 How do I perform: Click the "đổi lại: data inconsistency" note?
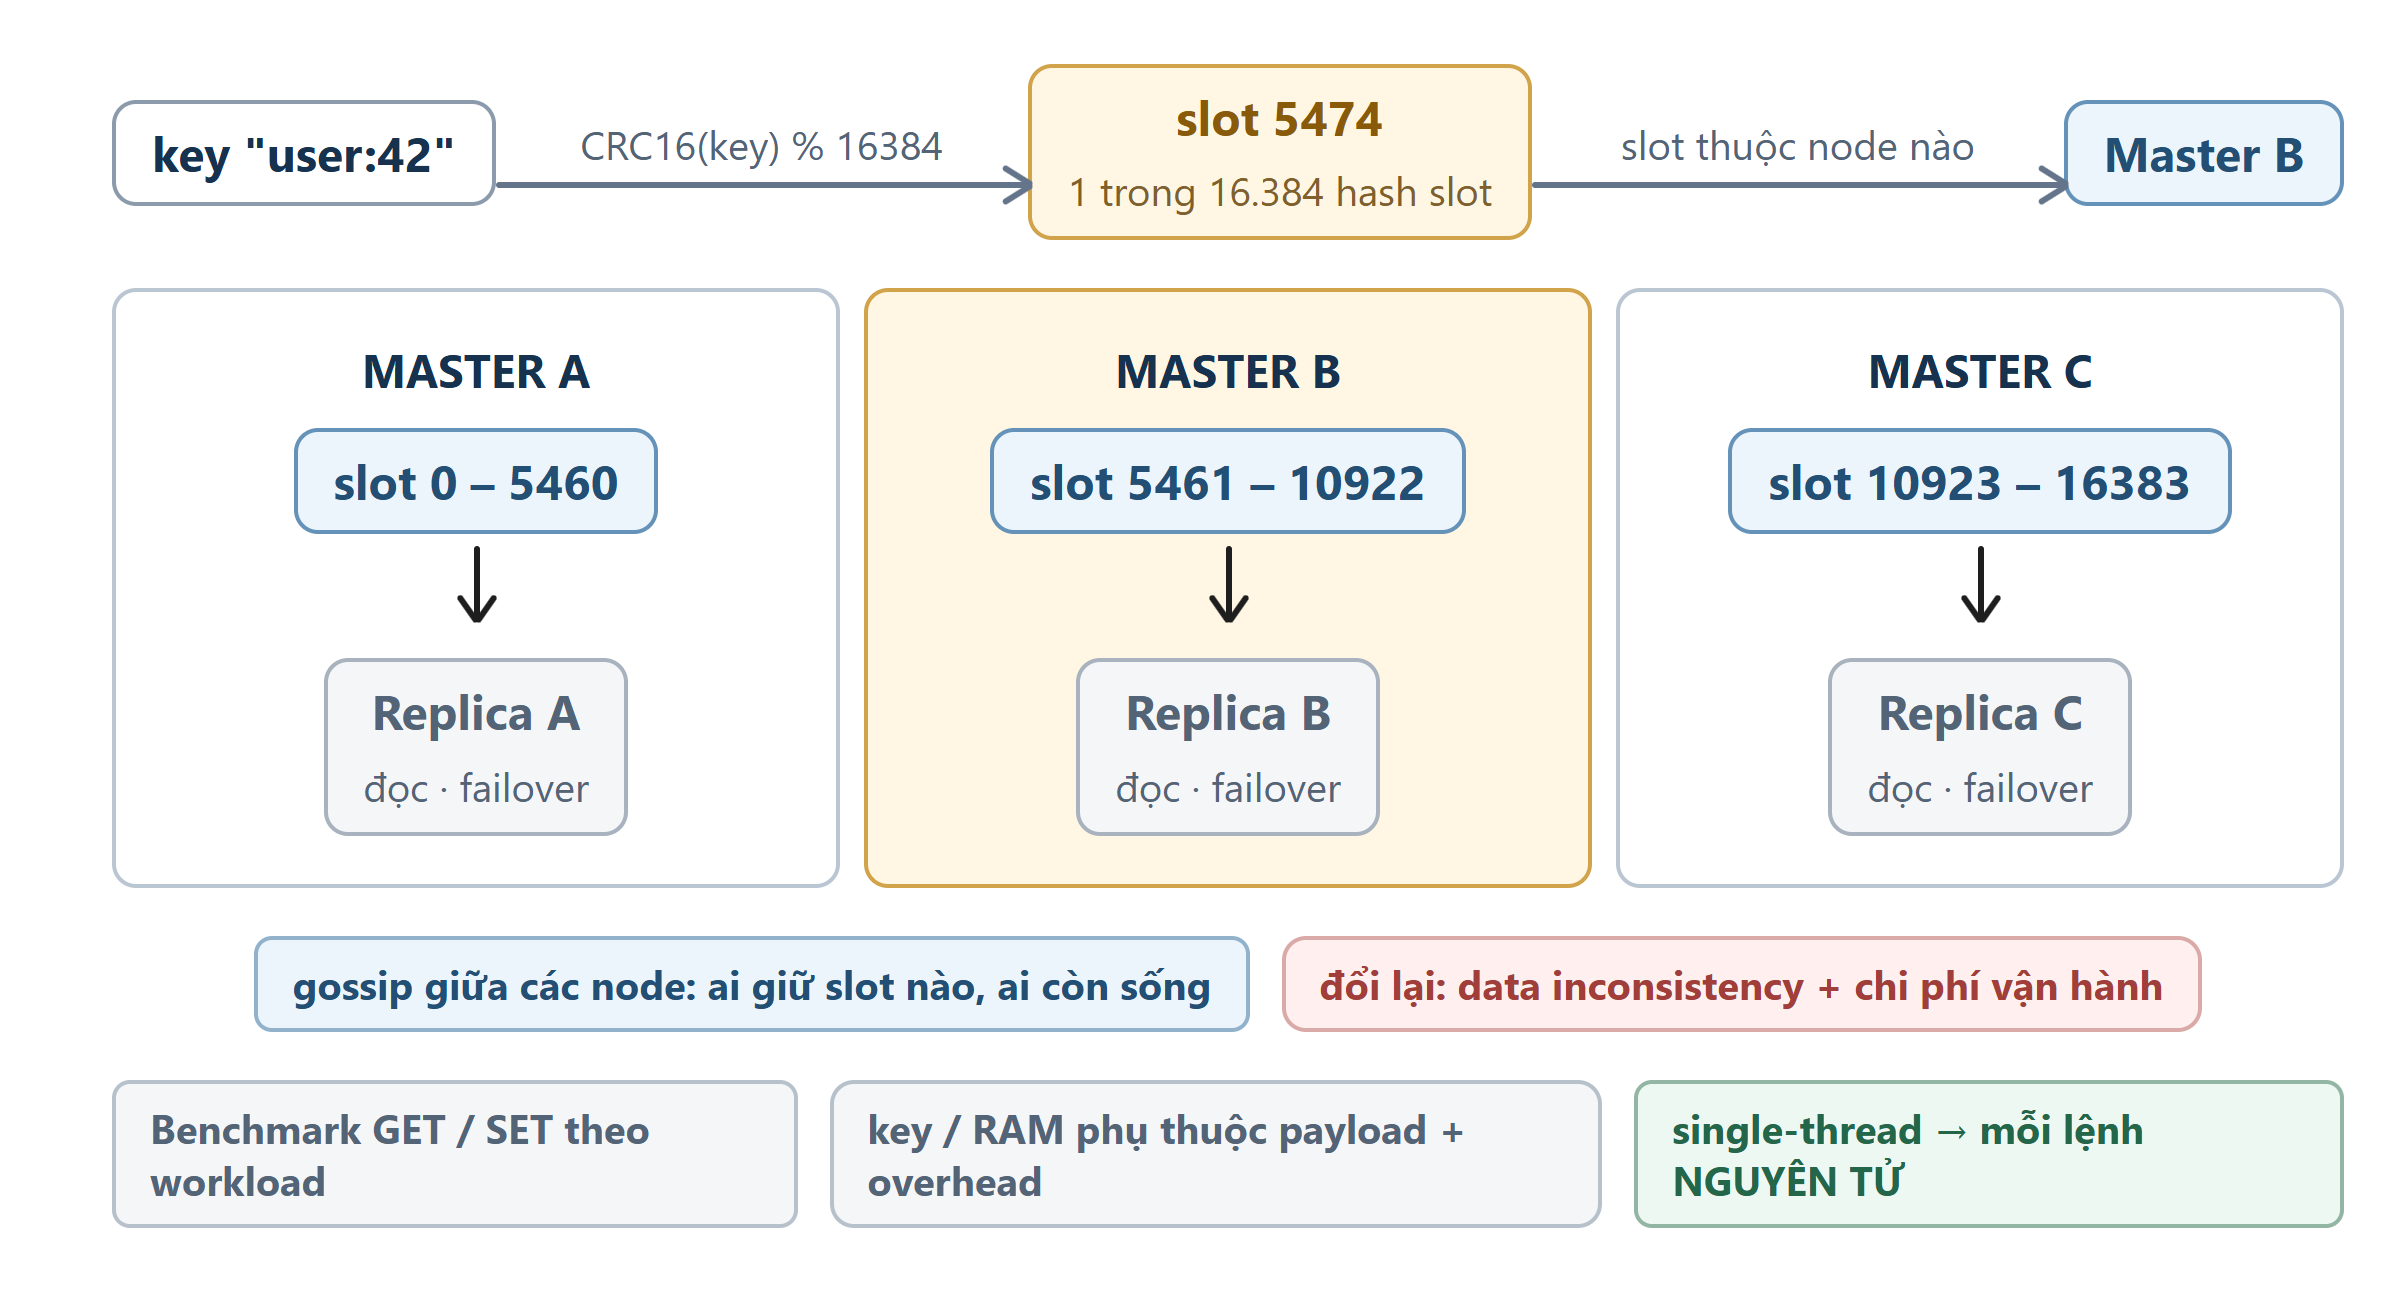tap(1742, 984)
